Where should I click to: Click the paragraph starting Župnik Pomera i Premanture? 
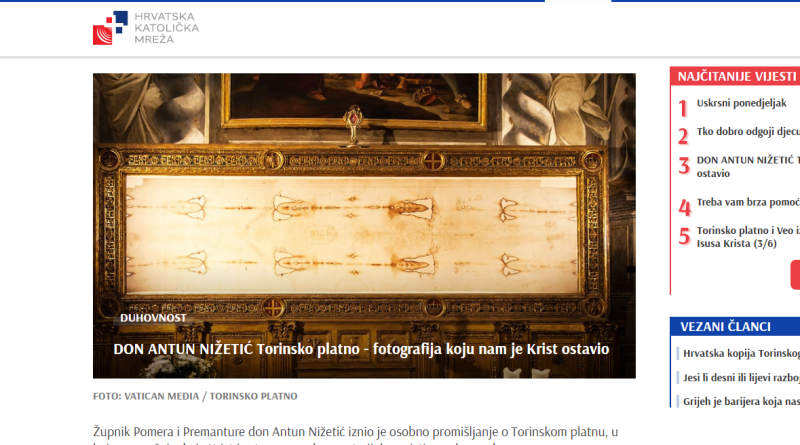(x=356, y=437)
